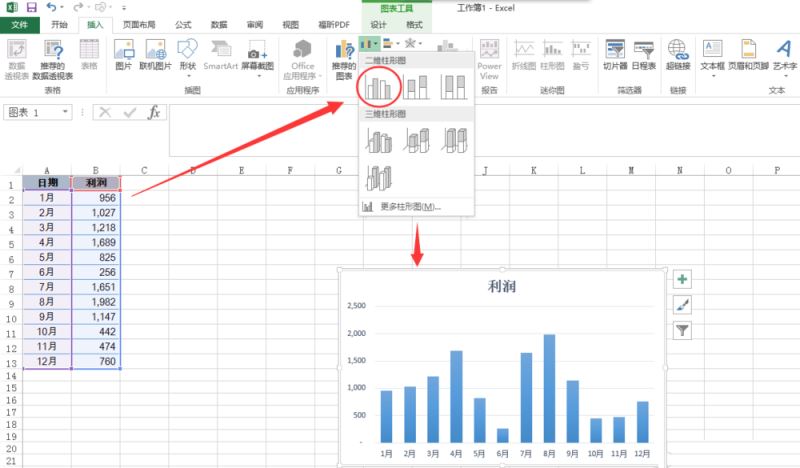Switch to the Data (数据) tab
The image size is (800, 468).
(219, 24)
